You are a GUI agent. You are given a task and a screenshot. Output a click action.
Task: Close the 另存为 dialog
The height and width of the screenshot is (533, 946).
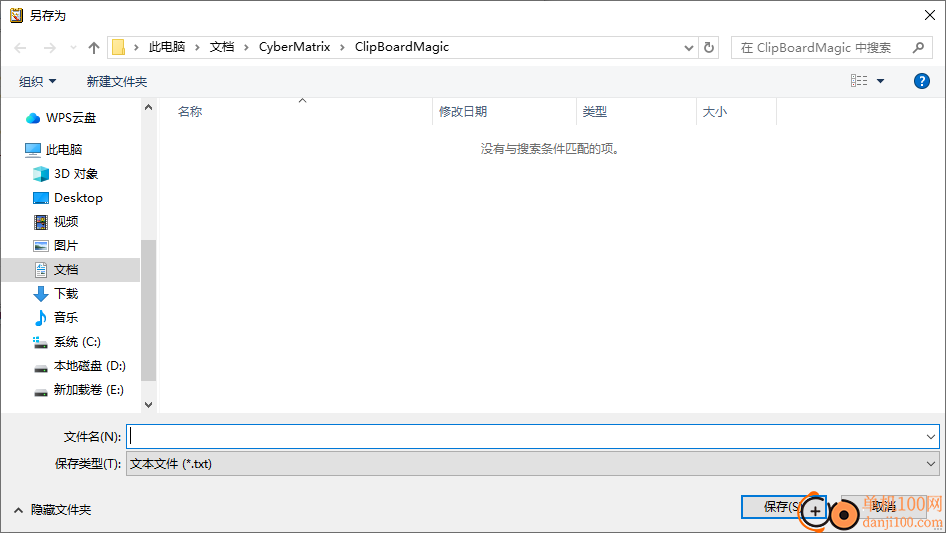tap(930, 15)
